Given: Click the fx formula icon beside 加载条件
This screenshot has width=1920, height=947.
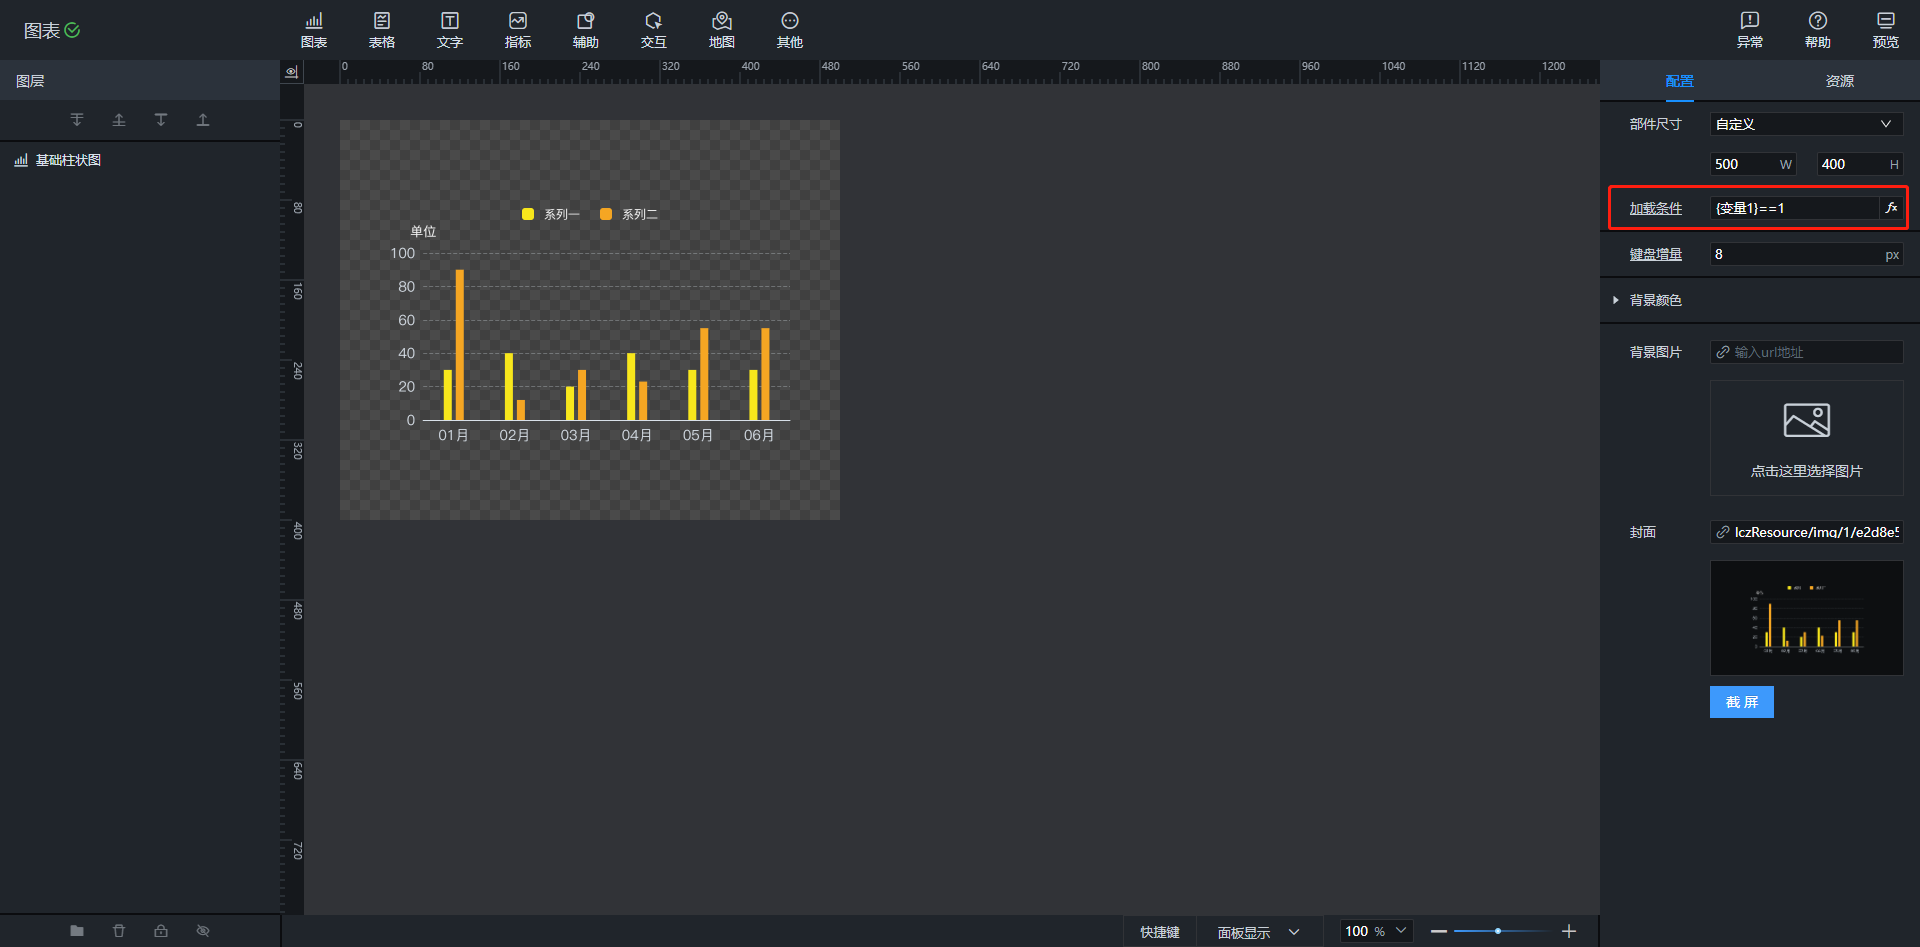Looking at the screenshot, I should [1891, 208].
